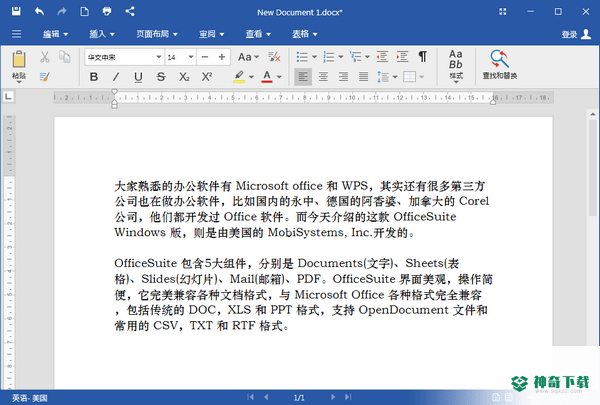This screenshot has height=405, width=600.
Task: Open the 页面布局 menu
Action: coord(157,34)
